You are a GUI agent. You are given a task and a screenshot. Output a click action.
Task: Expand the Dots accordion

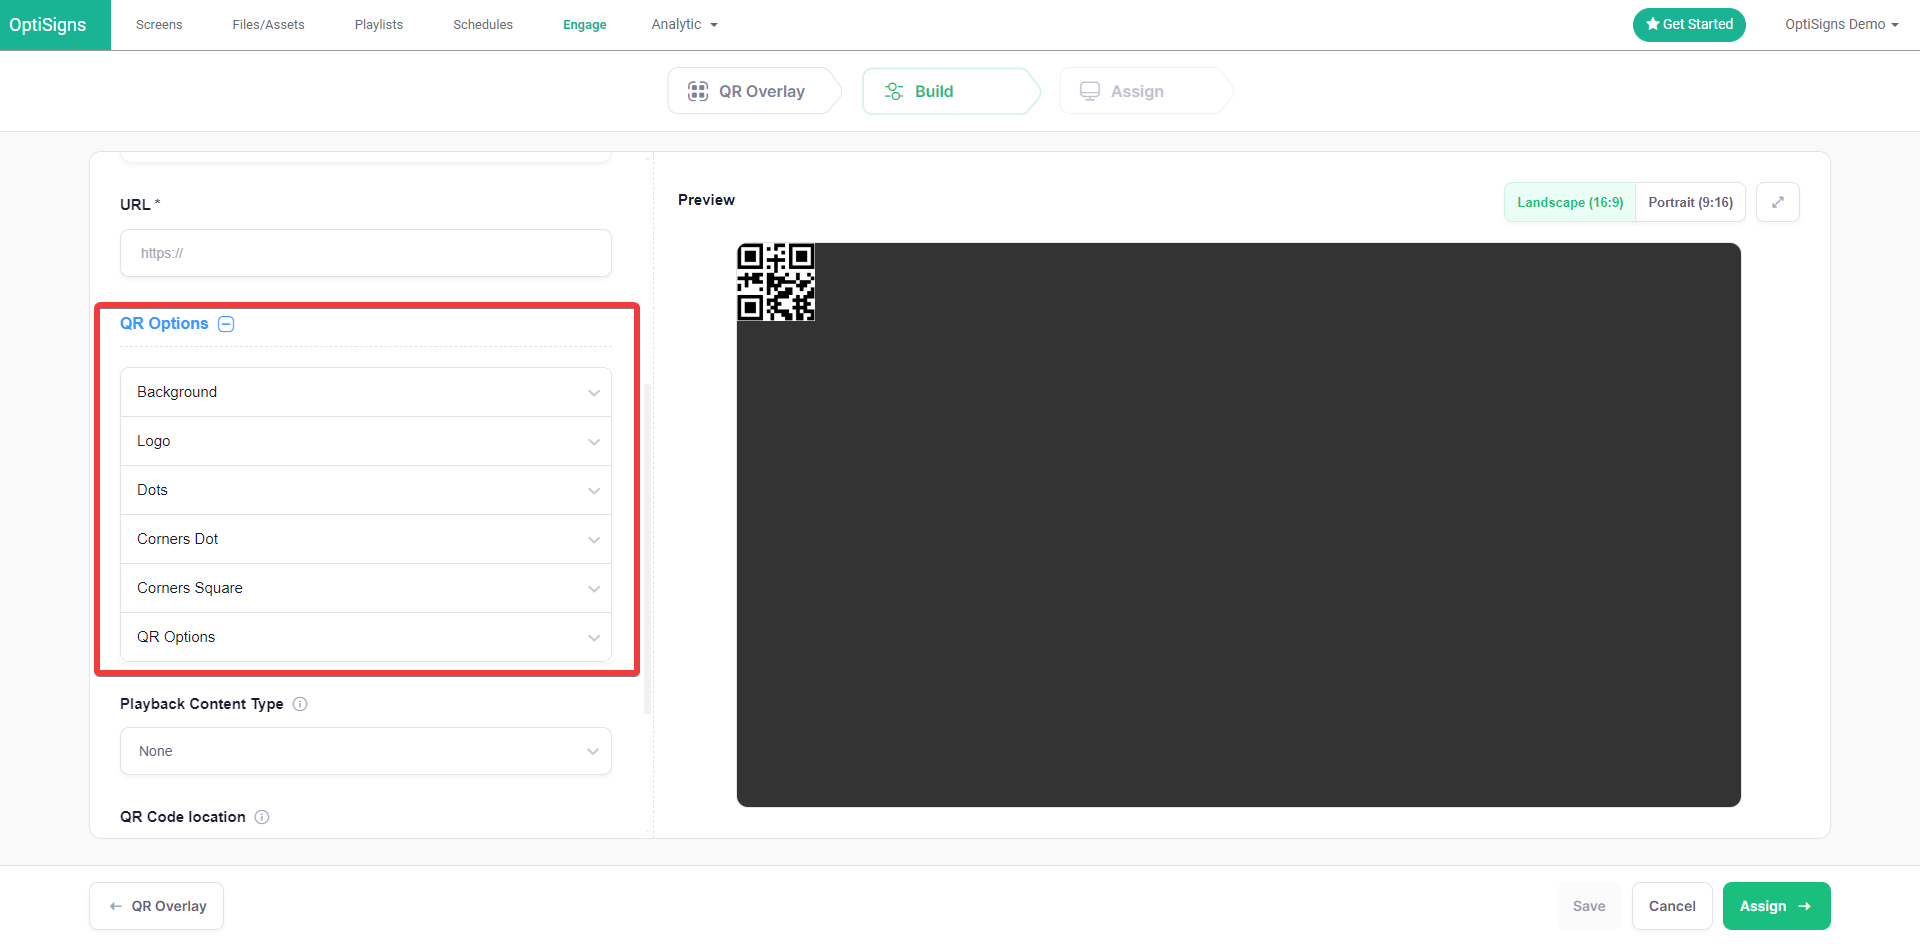[x=366, y=490]
